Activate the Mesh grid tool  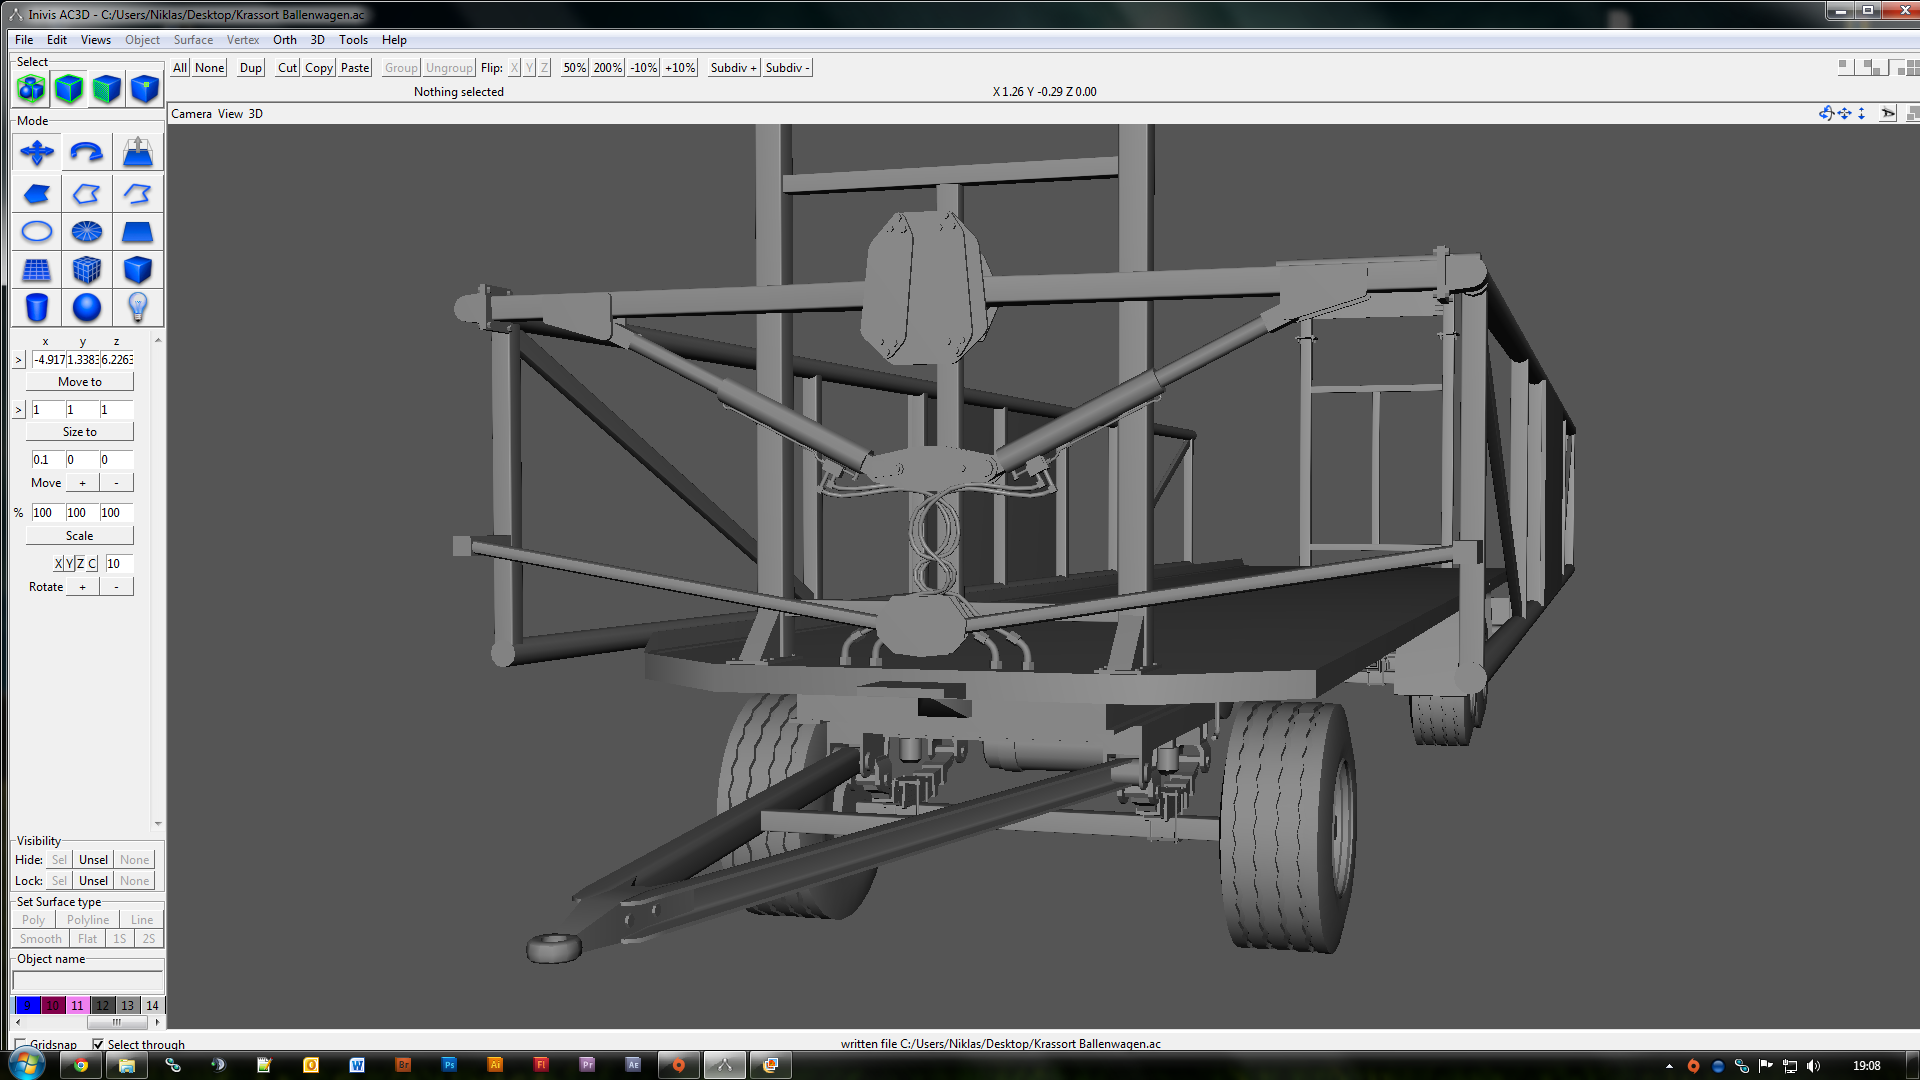37,270
